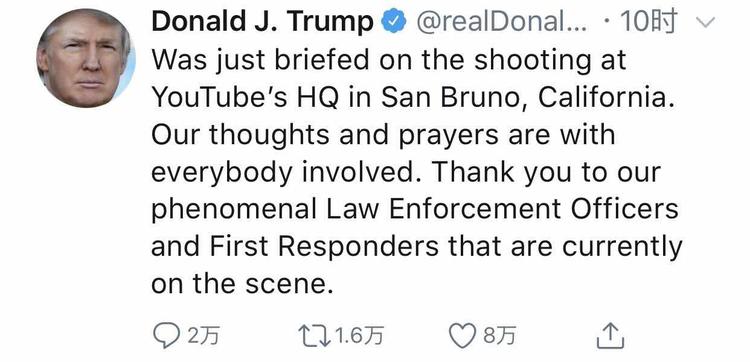Open the @realDonal... handle link

501,22
